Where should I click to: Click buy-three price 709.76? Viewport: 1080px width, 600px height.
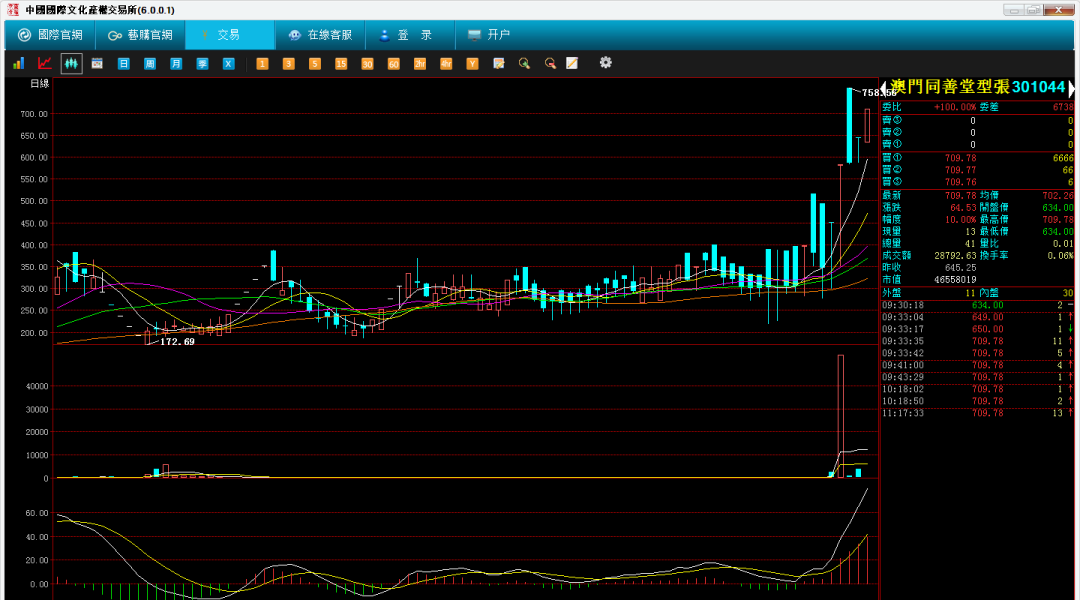960,183
